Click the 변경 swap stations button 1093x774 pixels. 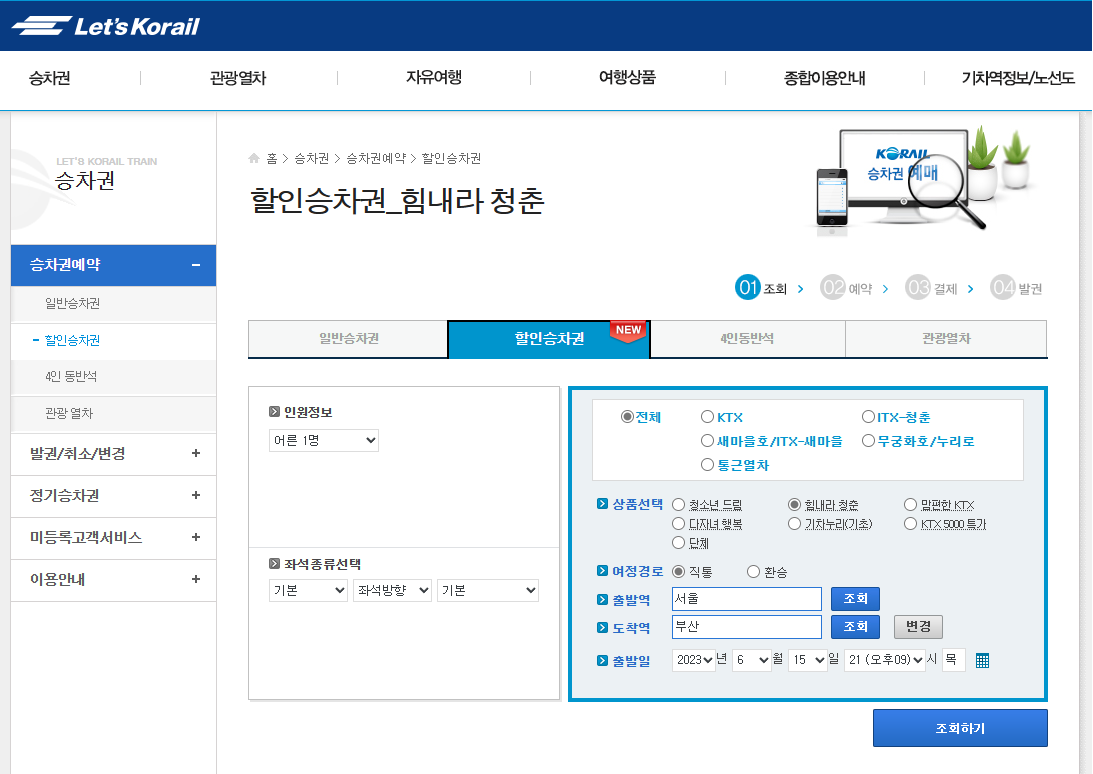pyautogui.click(x=917, y=626)
